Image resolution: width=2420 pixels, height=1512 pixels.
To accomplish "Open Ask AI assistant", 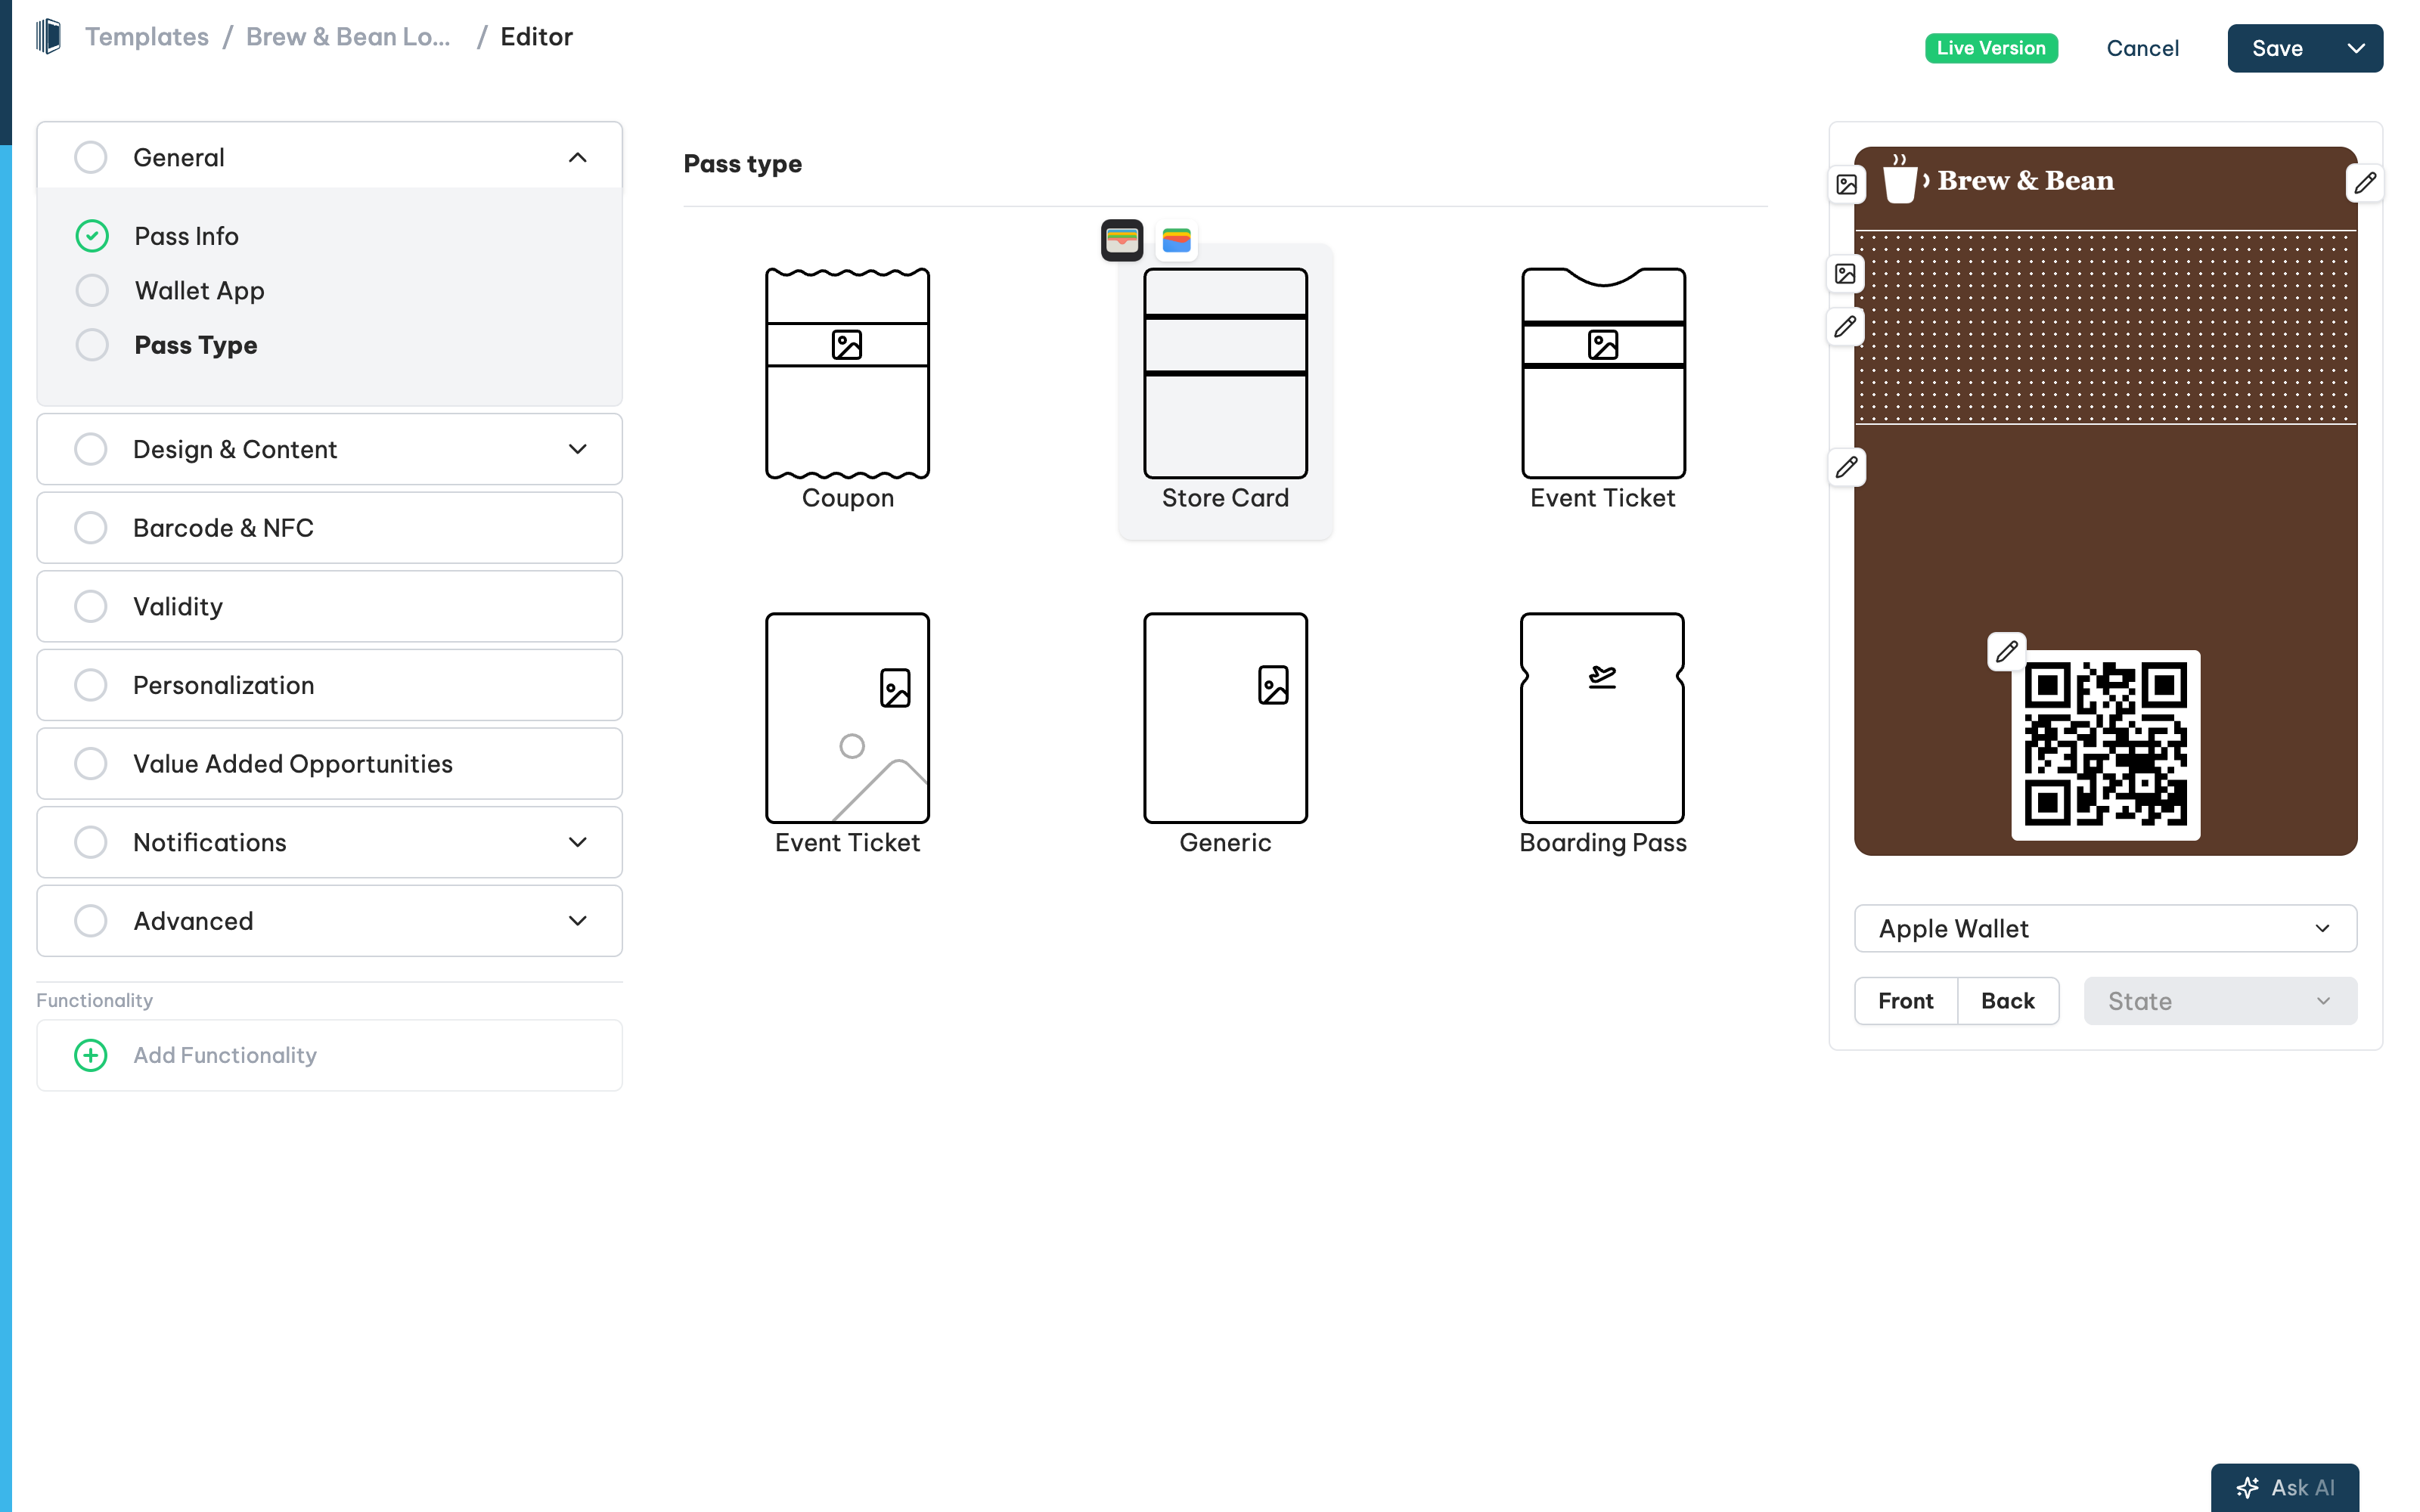I will (x=2284, y=1487).
